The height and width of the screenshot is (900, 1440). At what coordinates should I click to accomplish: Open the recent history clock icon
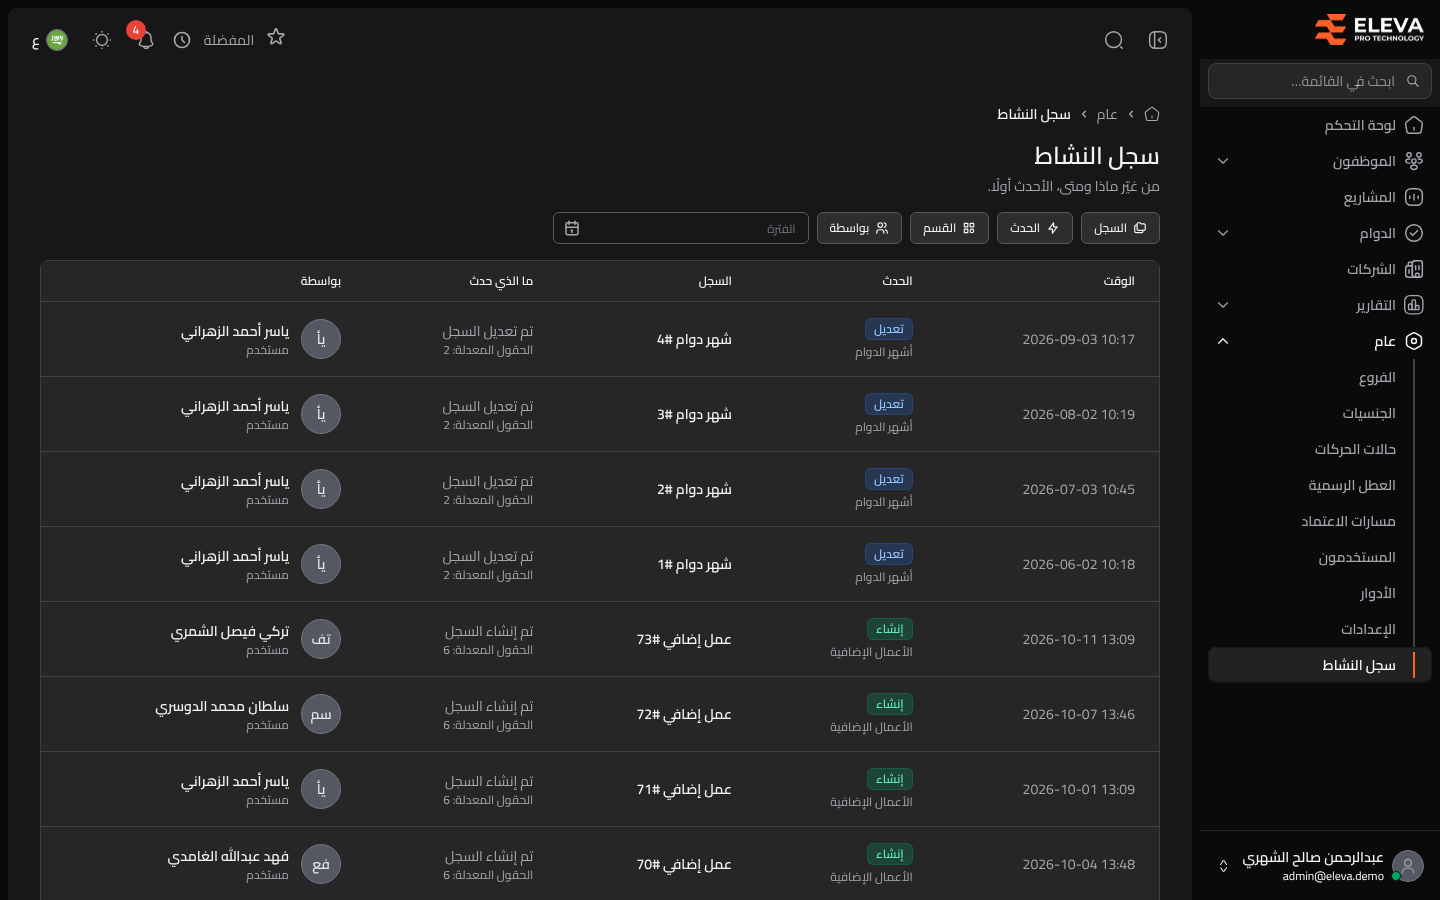tap(182, 40)
